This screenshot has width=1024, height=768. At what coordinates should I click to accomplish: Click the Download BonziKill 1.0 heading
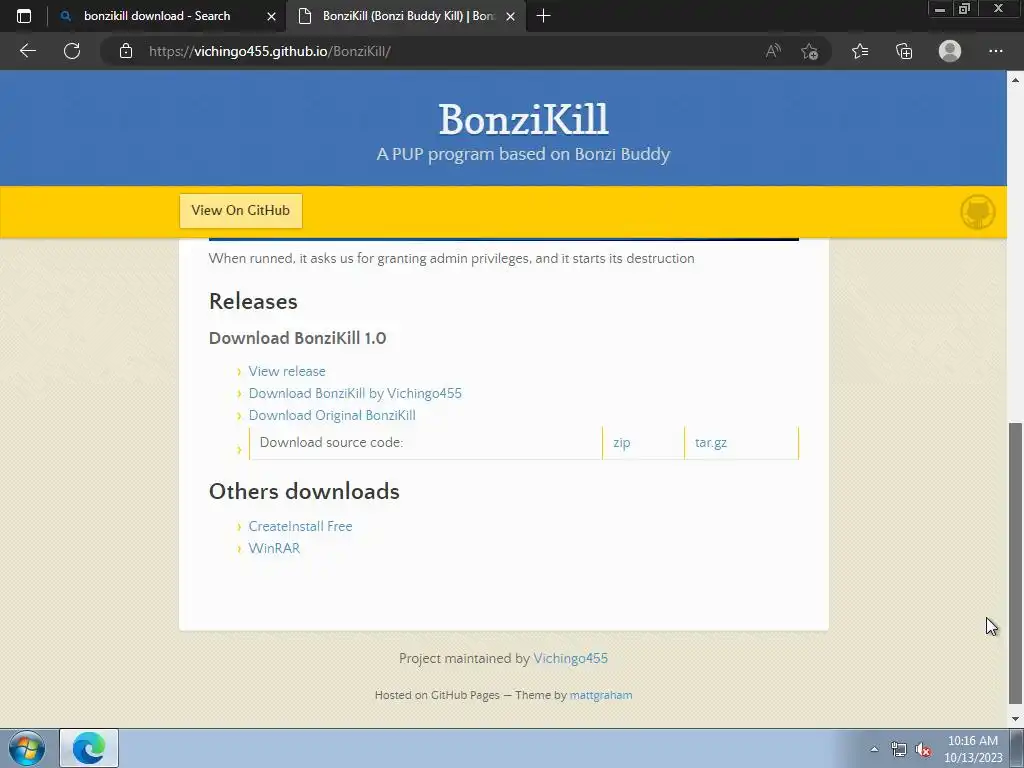coord(297,338)
